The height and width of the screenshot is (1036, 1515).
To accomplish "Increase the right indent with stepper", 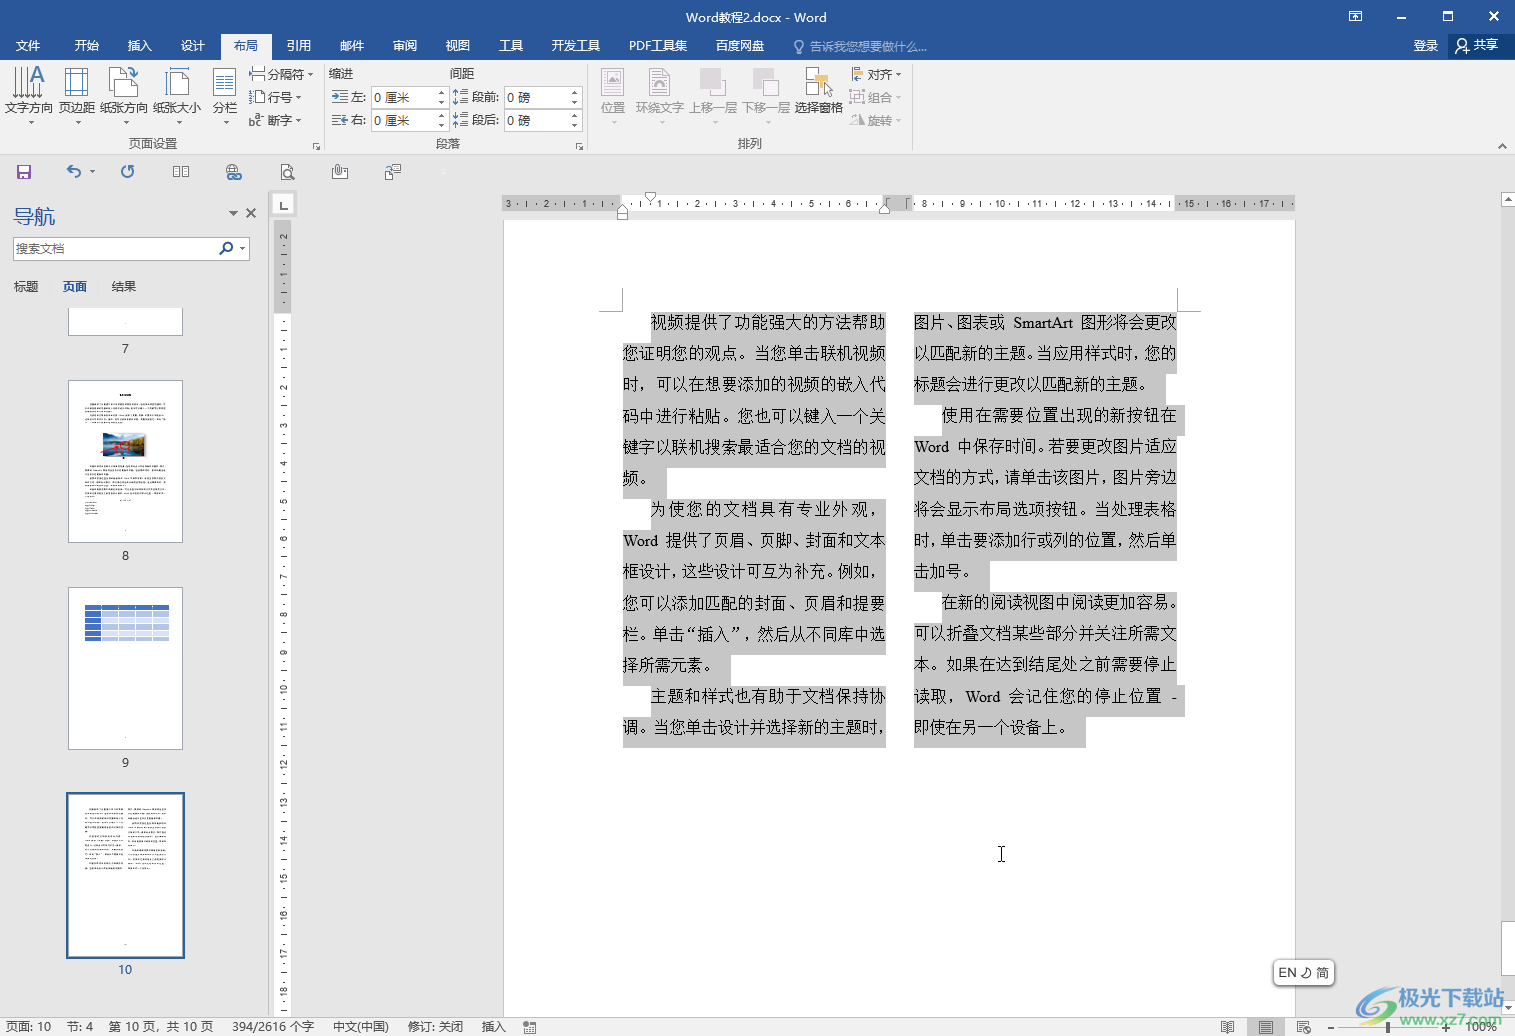I will pyautogui.click(x=441, y=116).
